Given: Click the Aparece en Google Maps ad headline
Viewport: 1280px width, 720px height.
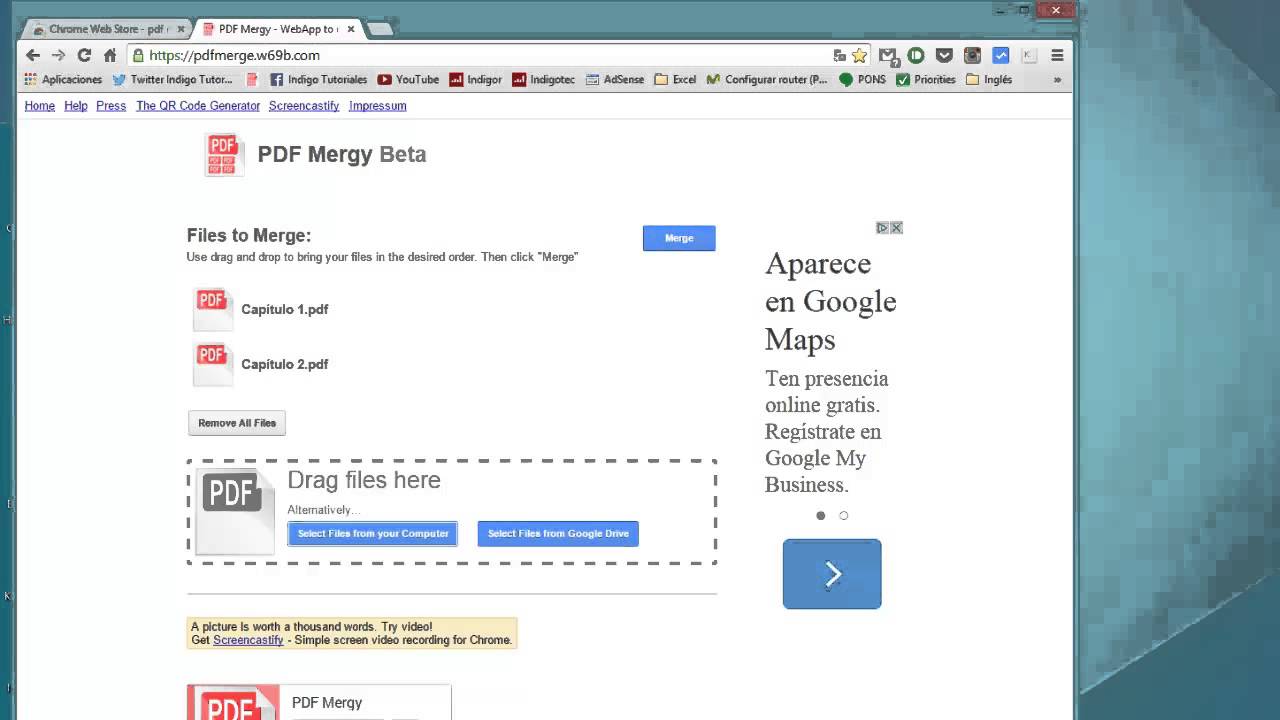Looking at the screenshot, I should click(831, 301).
